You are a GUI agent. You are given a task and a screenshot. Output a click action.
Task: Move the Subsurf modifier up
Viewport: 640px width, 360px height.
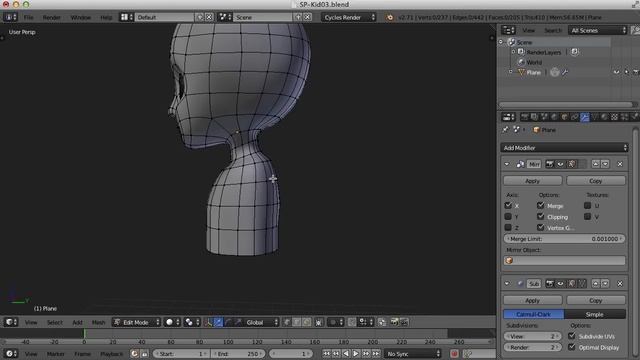[x=596, y=283]
